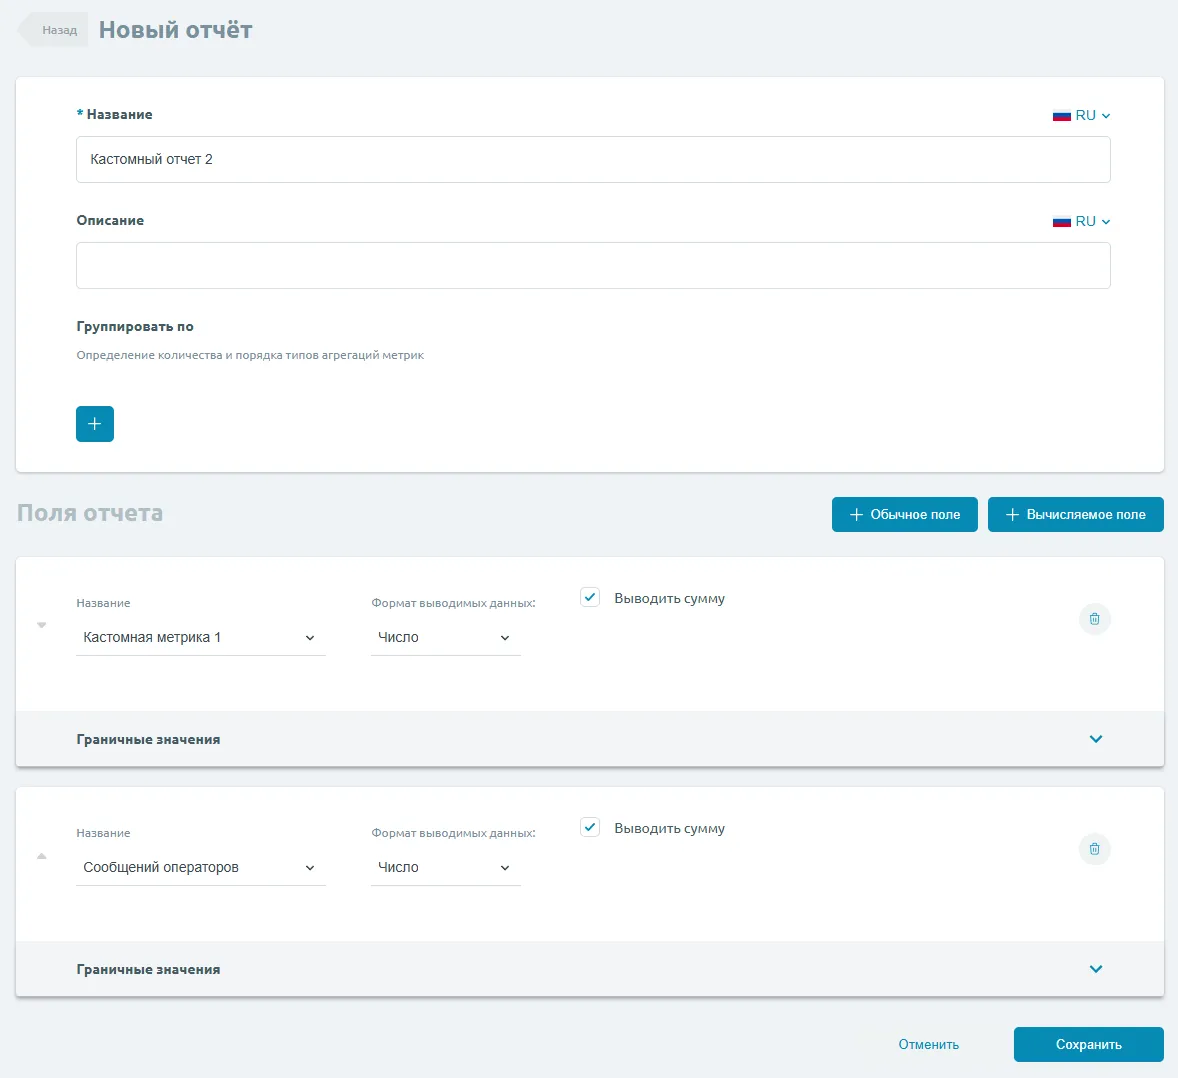Viewport: 1178px width, 1078px height.
Task: Click the Russian flag next to Название
Action: point(1062,116)
